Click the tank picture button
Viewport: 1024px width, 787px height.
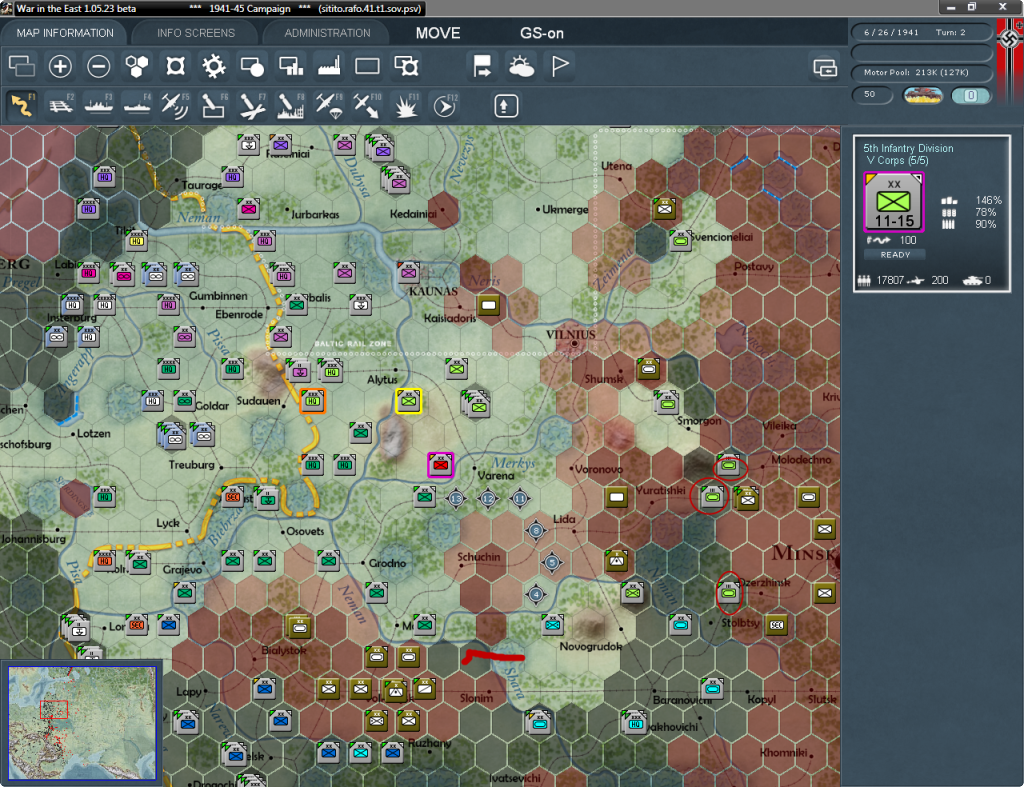[922, 95]
